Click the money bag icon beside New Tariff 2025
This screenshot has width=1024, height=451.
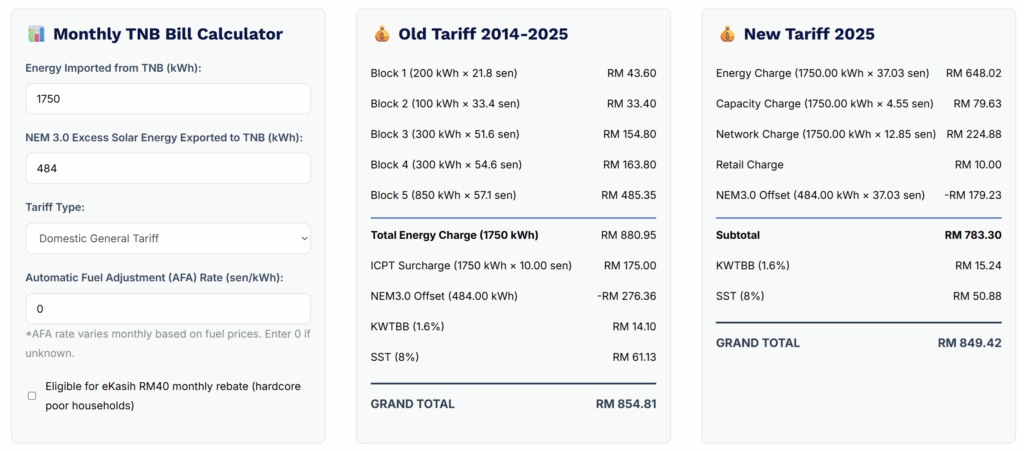pos(727,34)
